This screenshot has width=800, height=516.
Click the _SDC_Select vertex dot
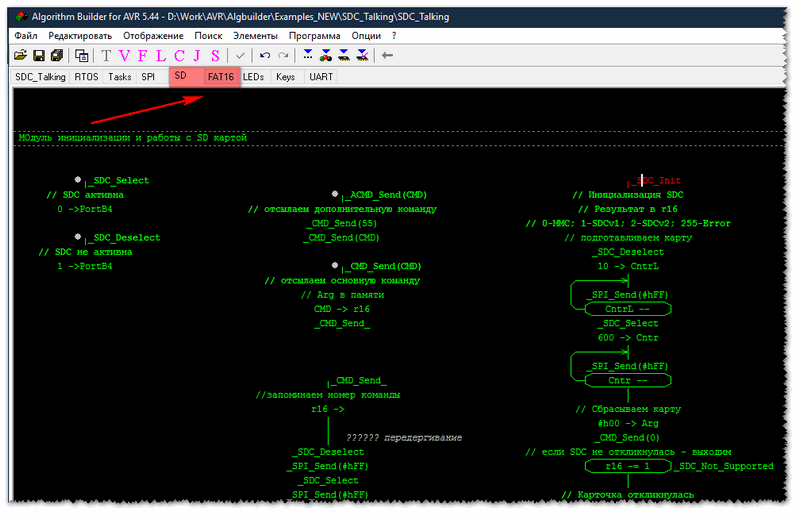[78, 179]
